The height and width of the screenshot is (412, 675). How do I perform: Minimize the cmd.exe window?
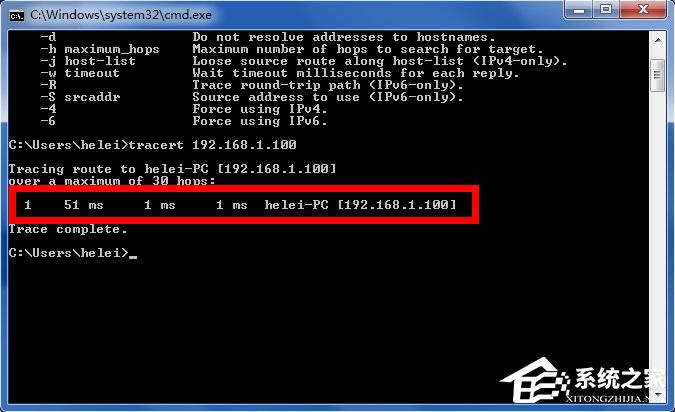click(x=579, y=9)
